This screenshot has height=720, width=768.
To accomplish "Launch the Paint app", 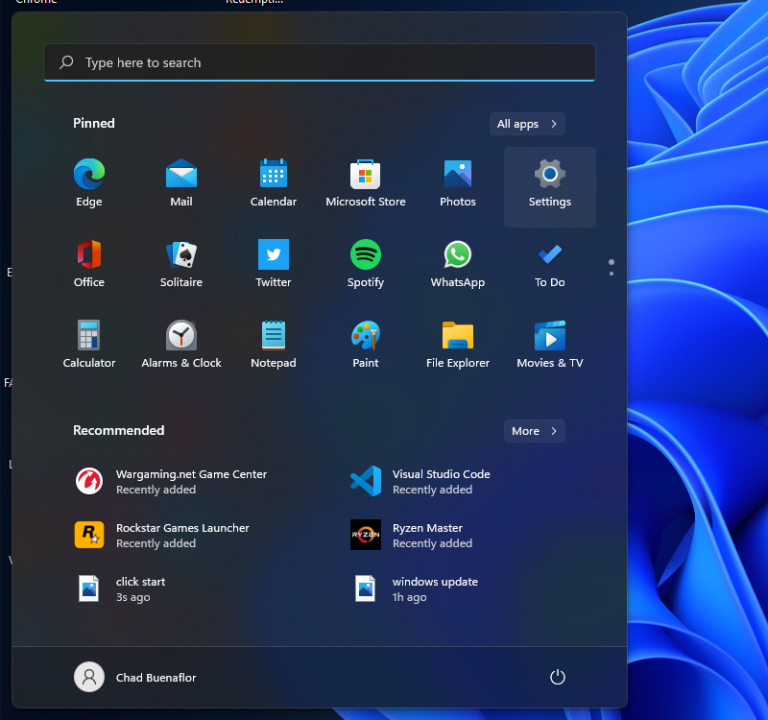I will tap(365, 344).
